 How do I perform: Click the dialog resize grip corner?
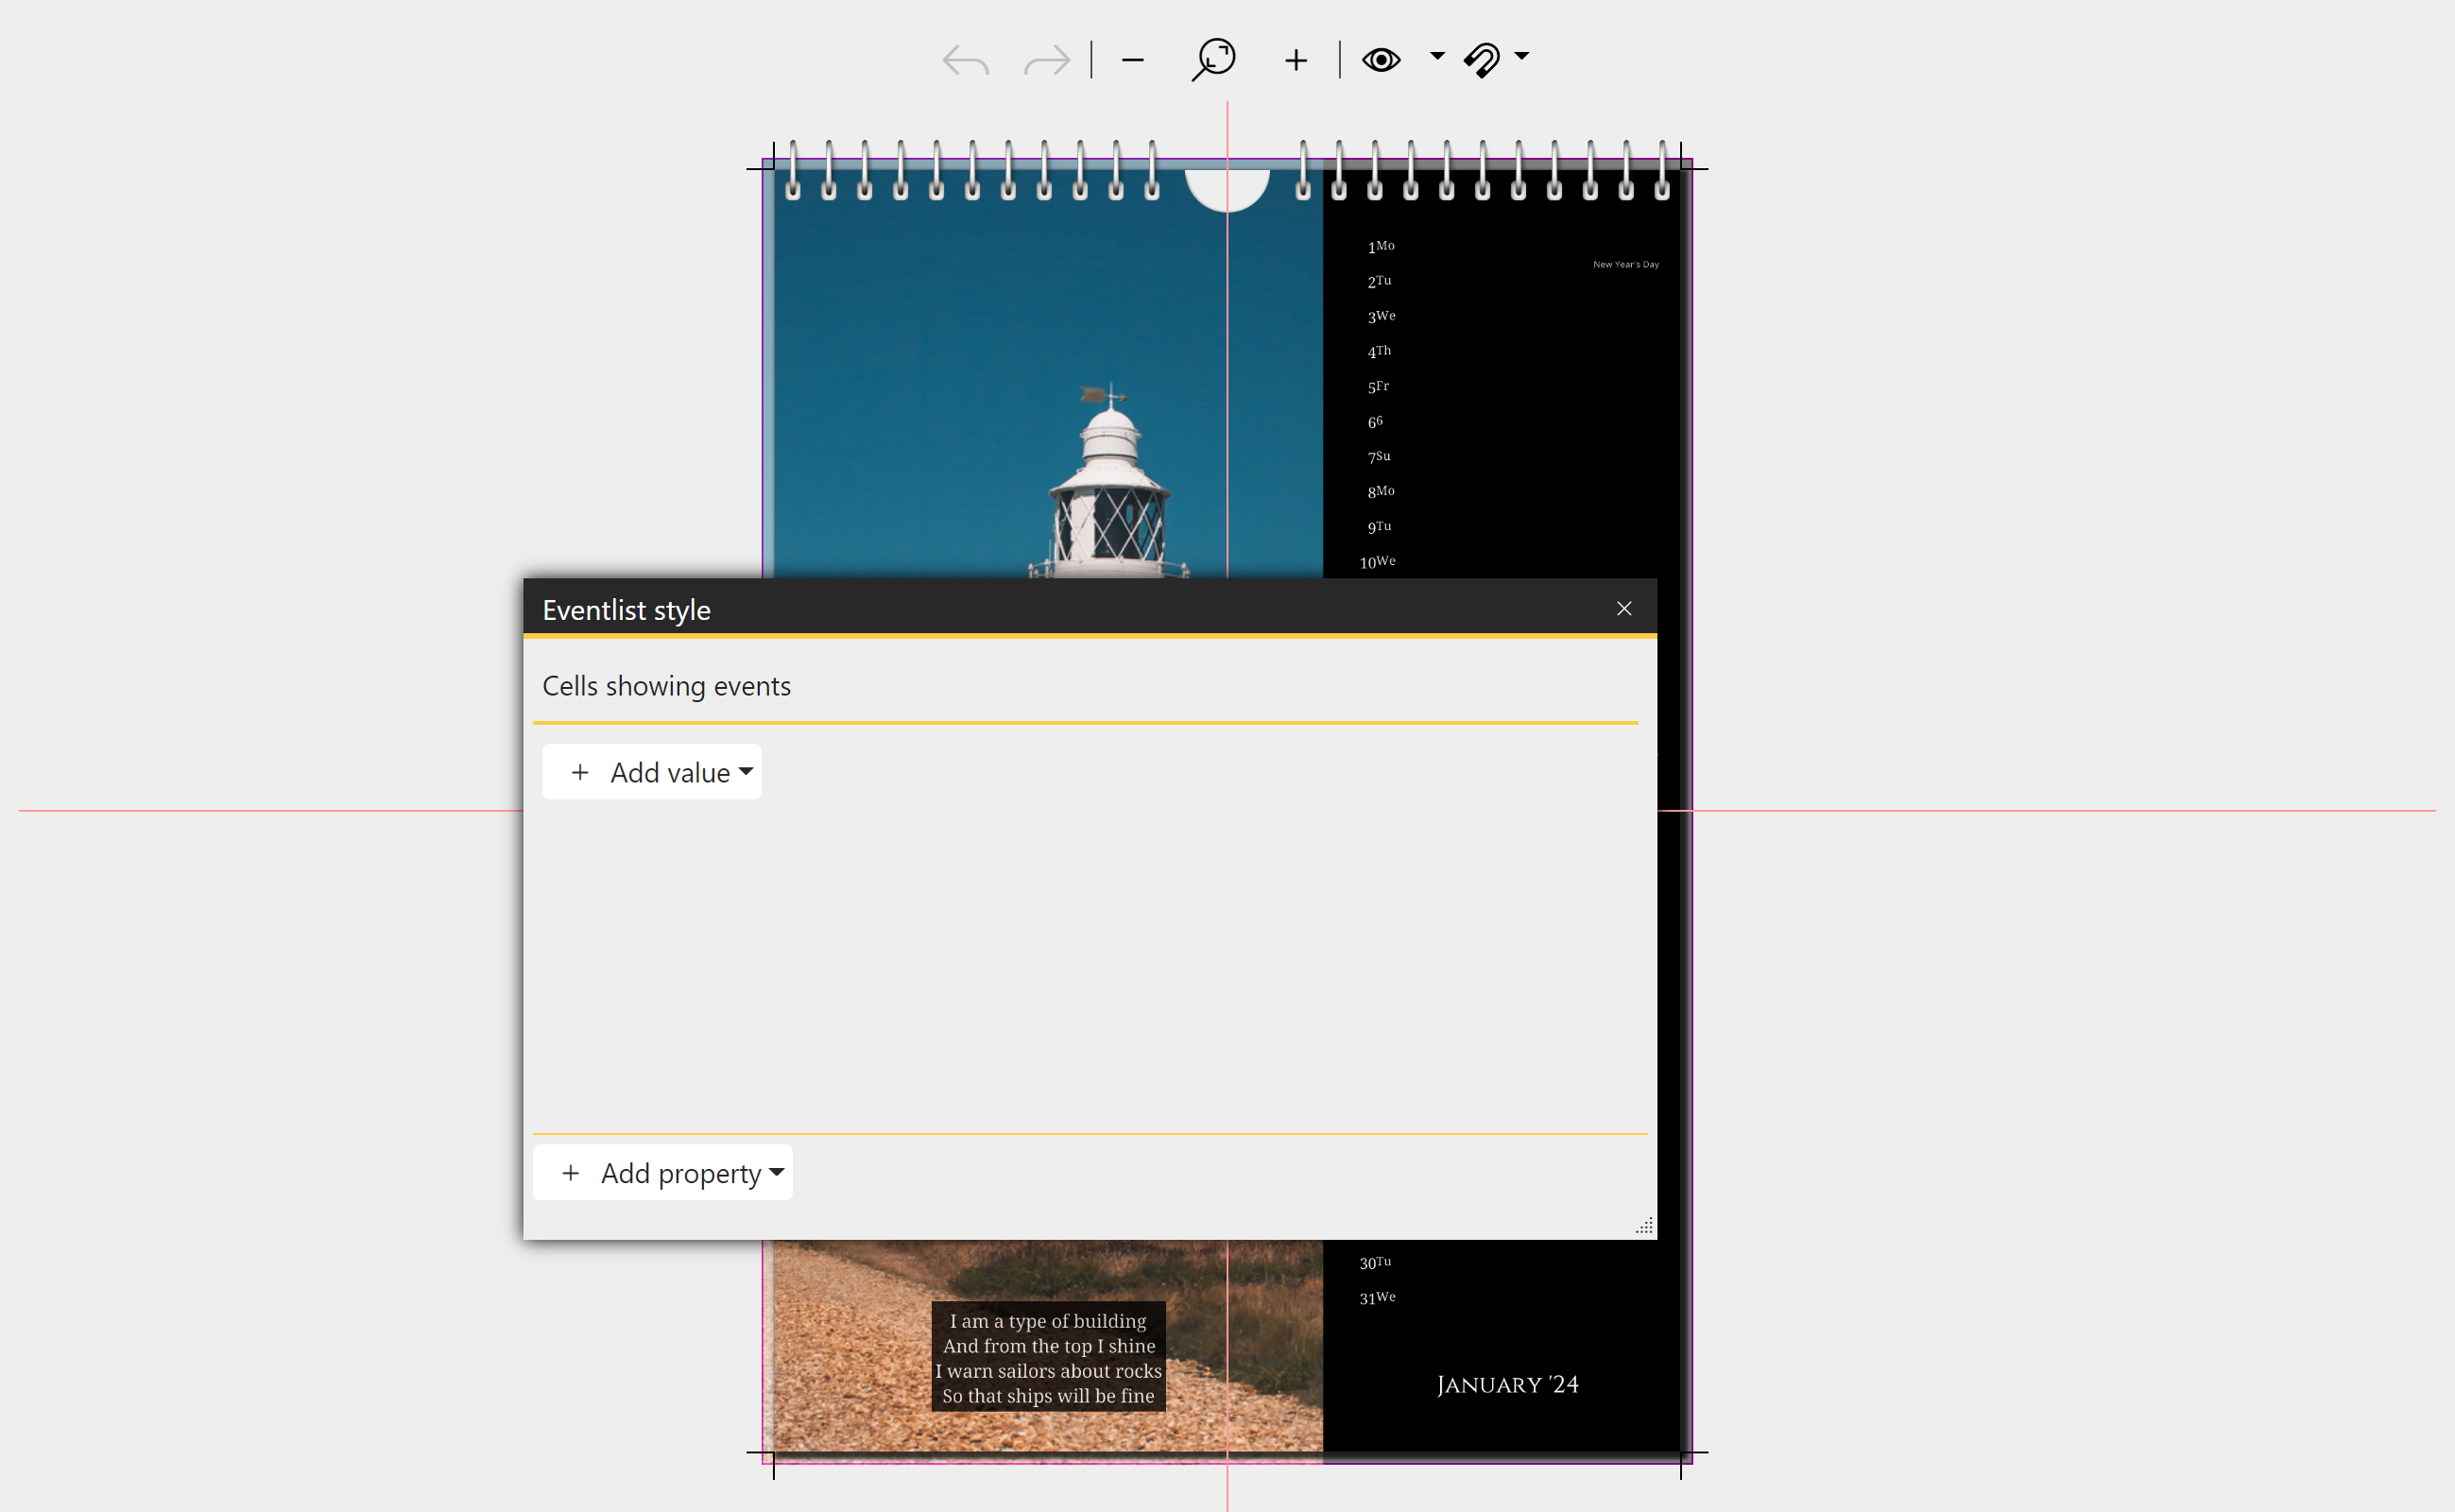pos(1644,1226)
